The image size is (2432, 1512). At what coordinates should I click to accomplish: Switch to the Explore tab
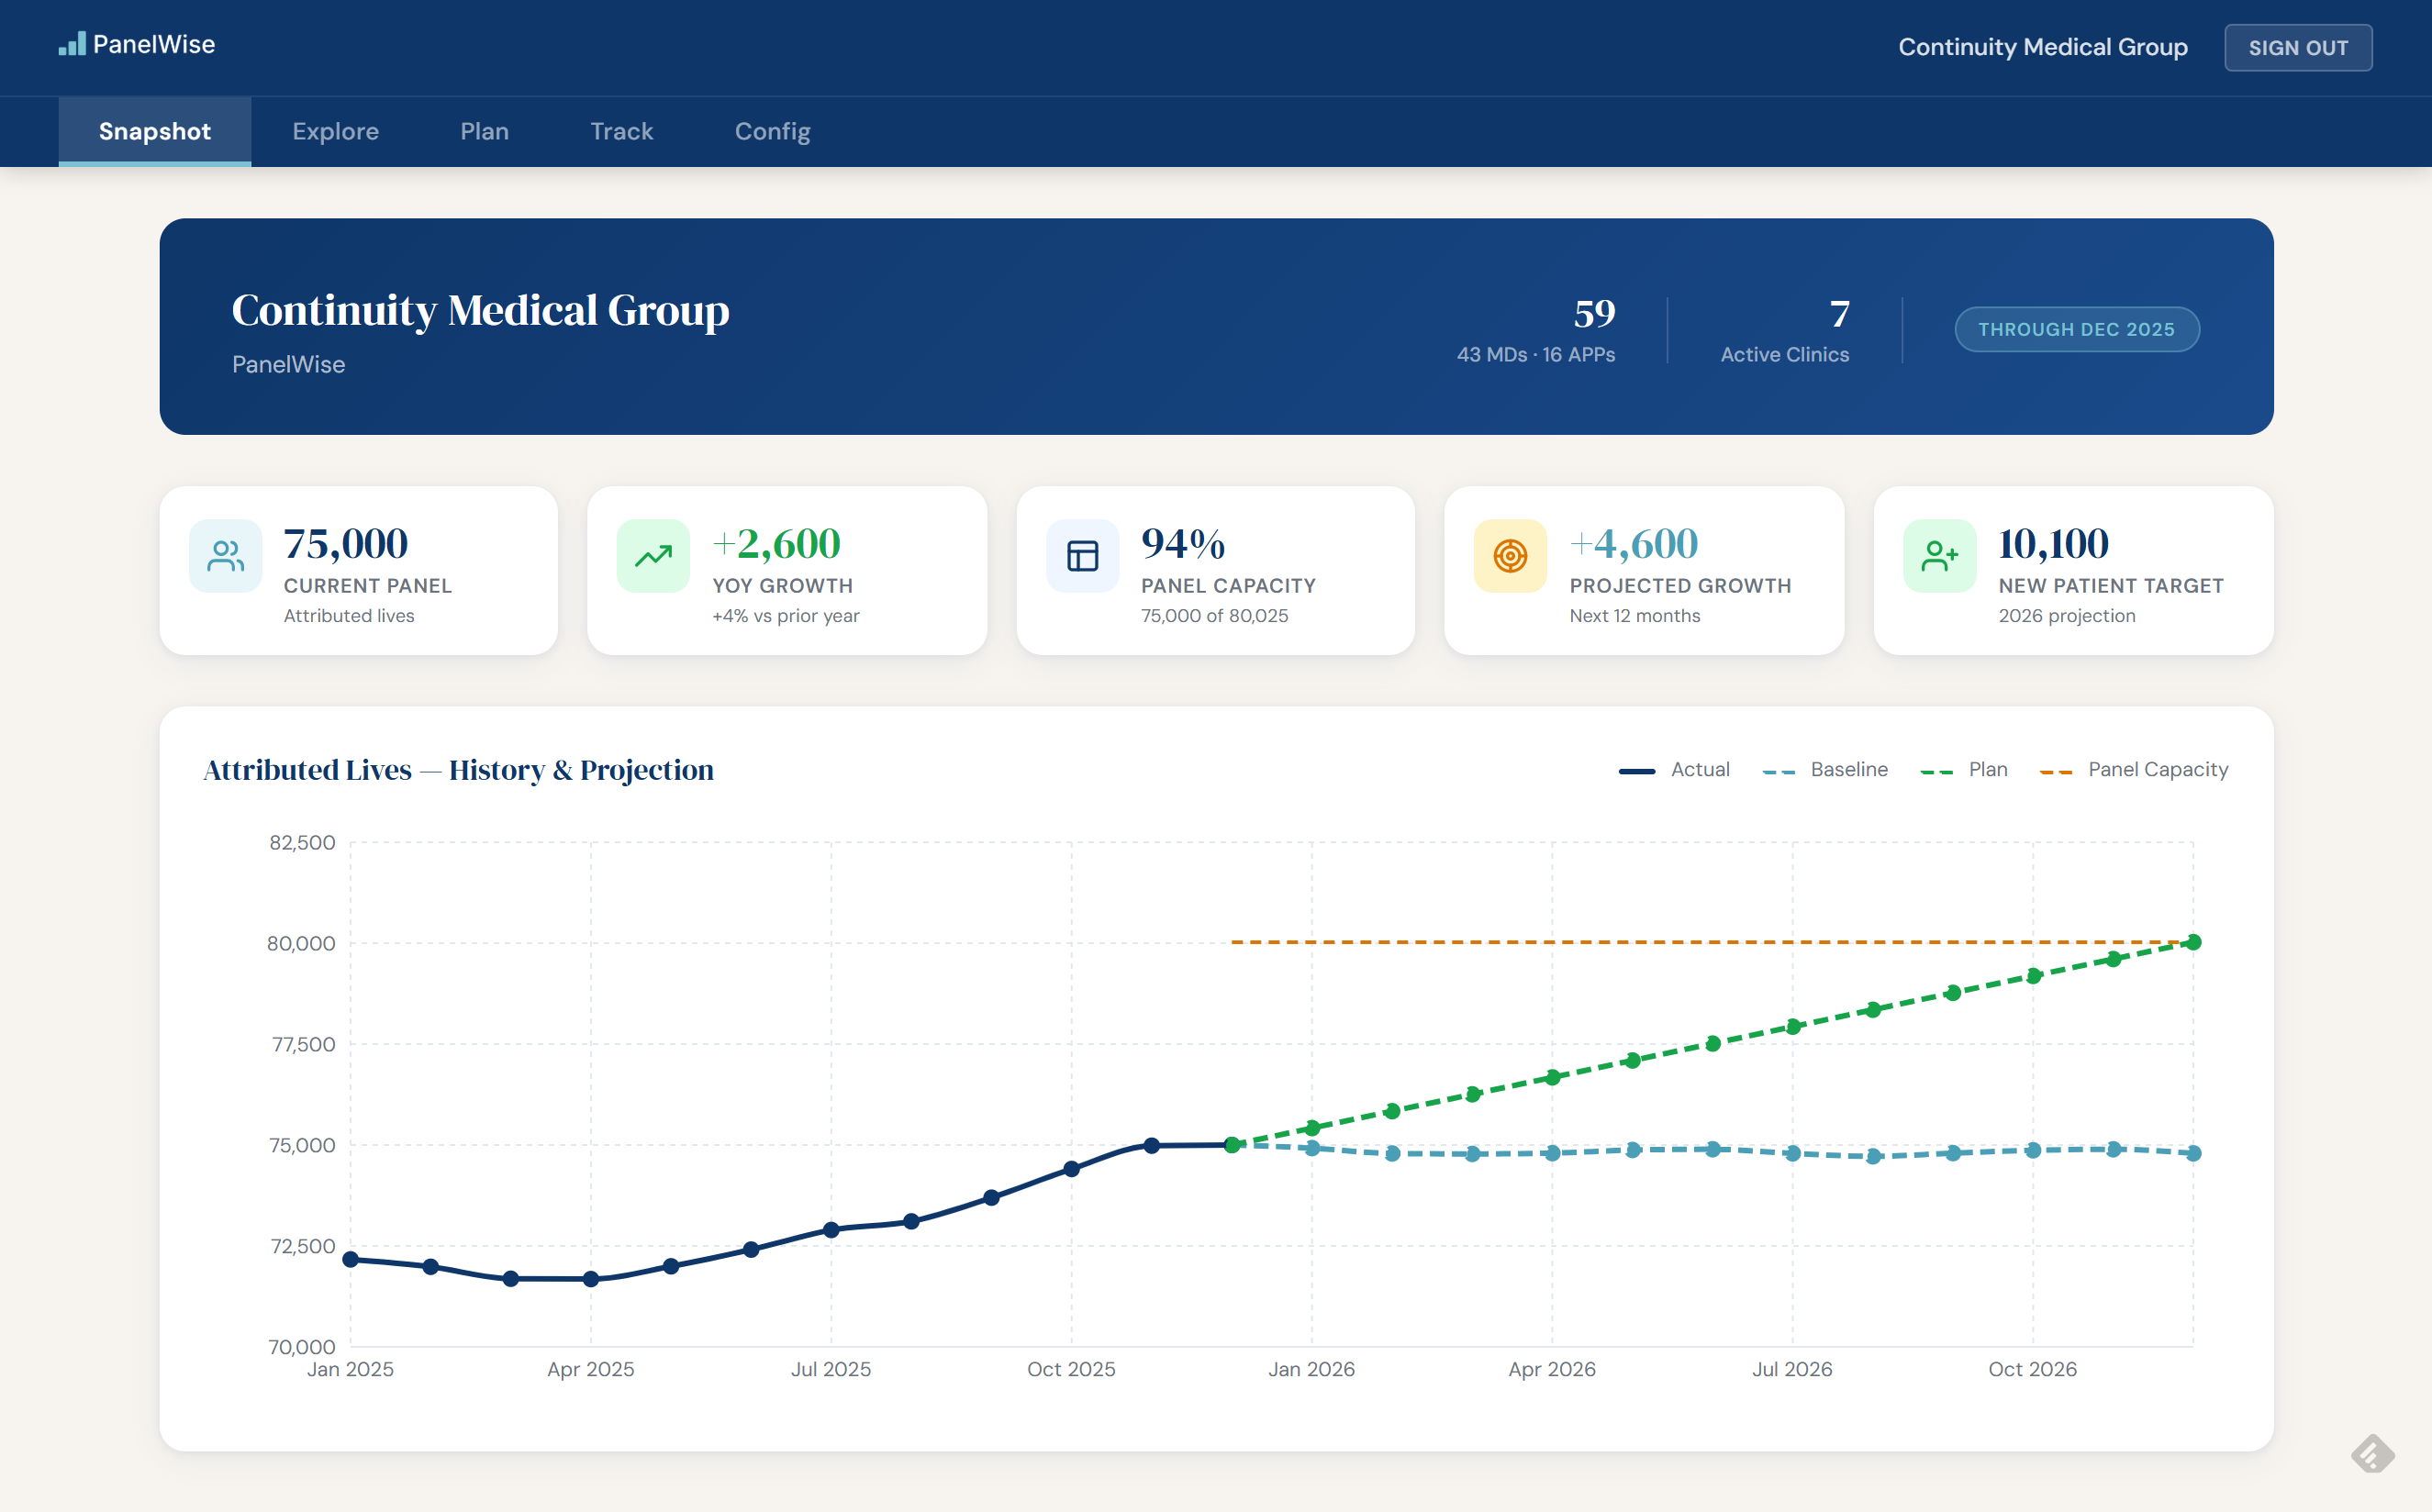335,131
